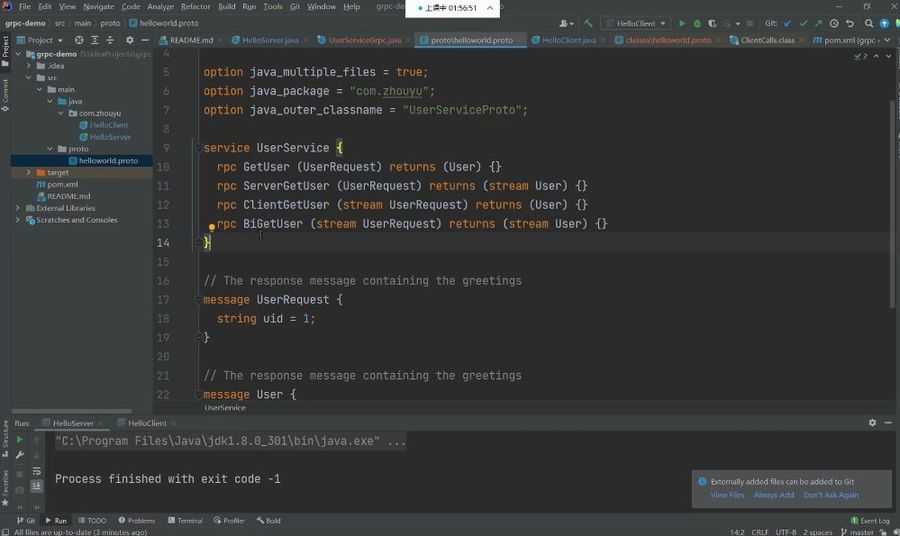Click the Git push arrow icon
The image size is (900, 536).
coord(818,24)
